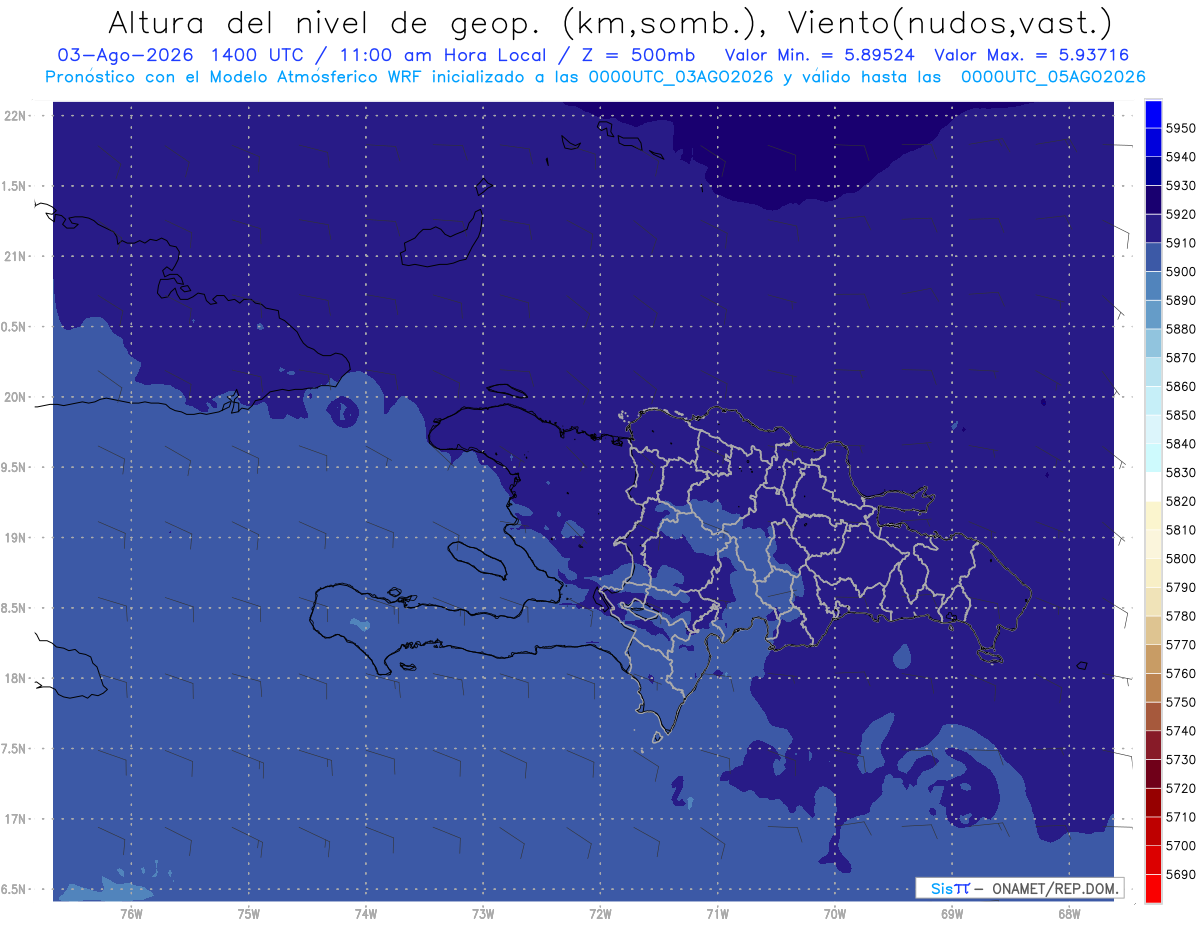1200x927 pixels.
Task: Click the bottom red swatch below 5690
Action: [x=1153, y=888]
